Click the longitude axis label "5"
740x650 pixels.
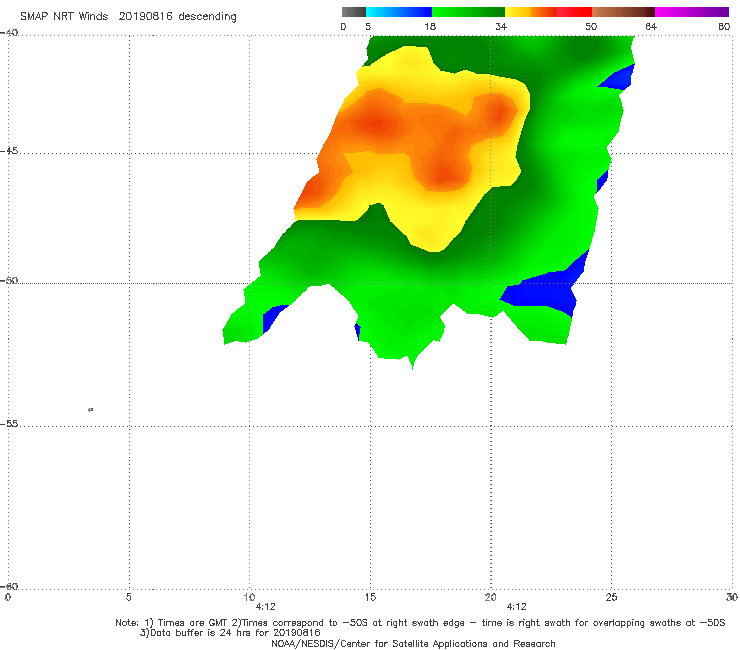tap(128, 597)
